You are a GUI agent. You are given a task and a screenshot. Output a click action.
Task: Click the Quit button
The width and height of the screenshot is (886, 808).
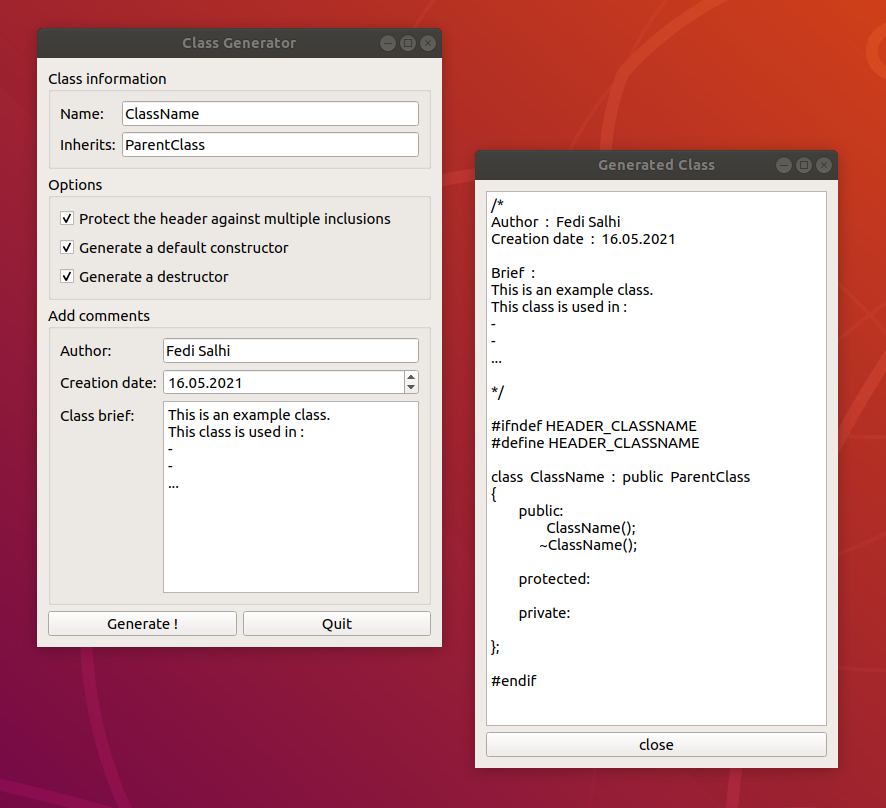(337, 624)
